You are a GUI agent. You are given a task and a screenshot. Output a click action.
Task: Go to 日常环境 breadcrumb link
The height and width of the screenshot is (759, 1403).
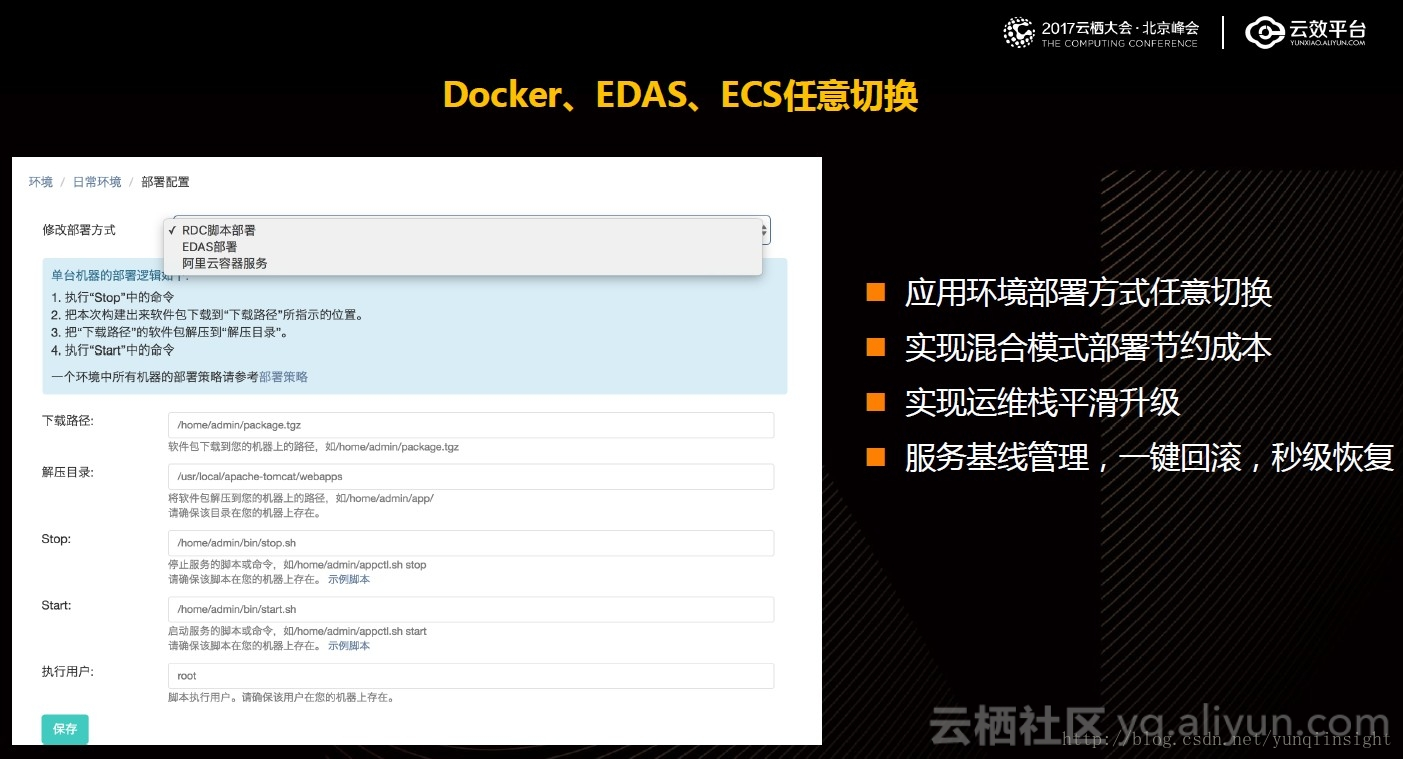97,182
